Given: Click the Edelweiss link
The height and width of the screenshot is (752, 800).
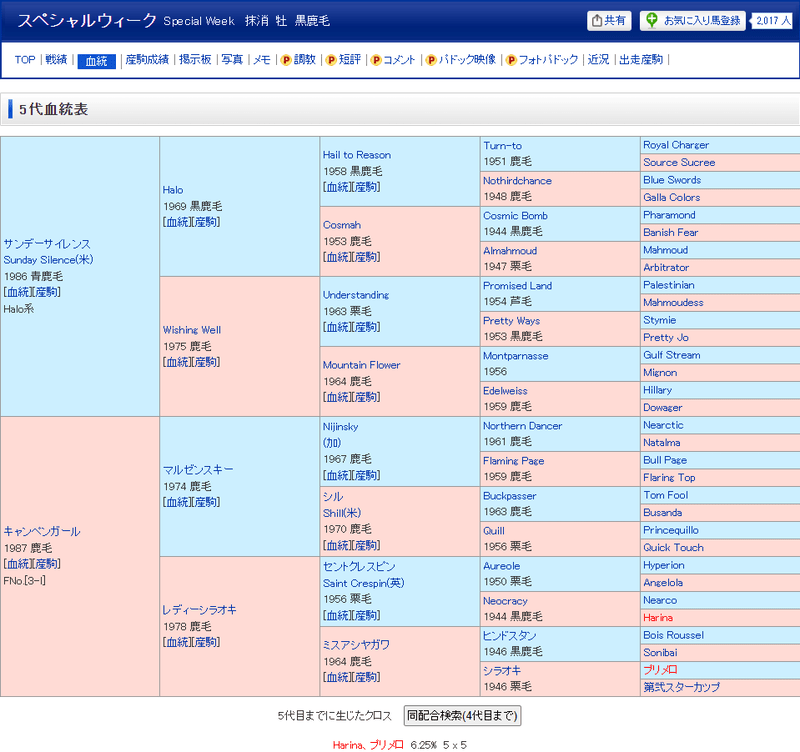Looking at the screenshot, I should (x=505, y=391).
